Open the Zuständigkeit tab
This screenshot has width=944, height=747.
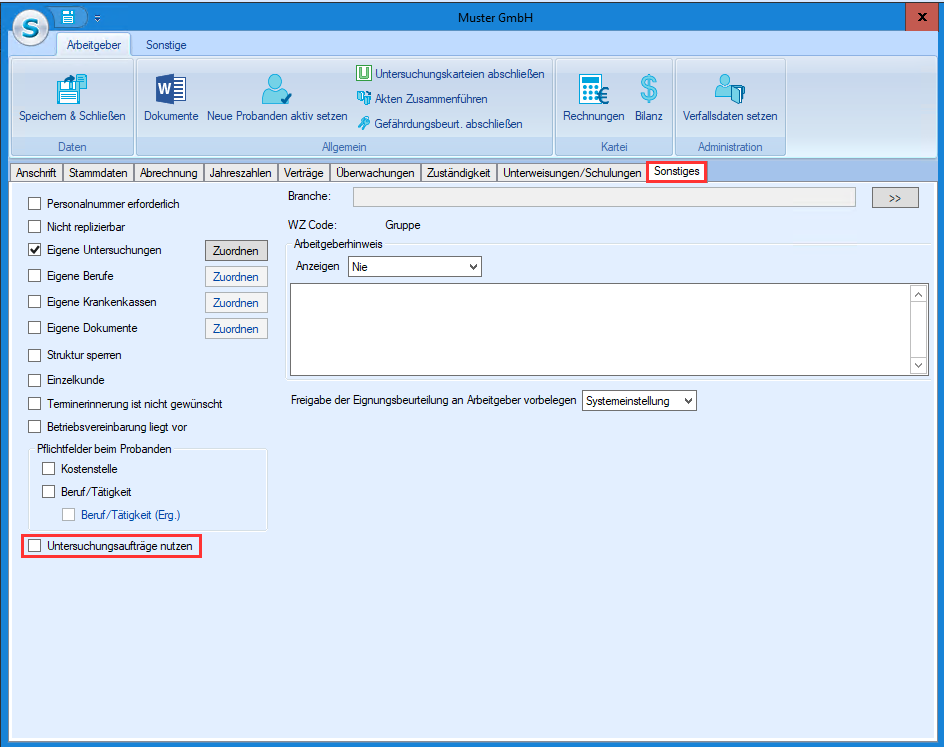[459, 173]
